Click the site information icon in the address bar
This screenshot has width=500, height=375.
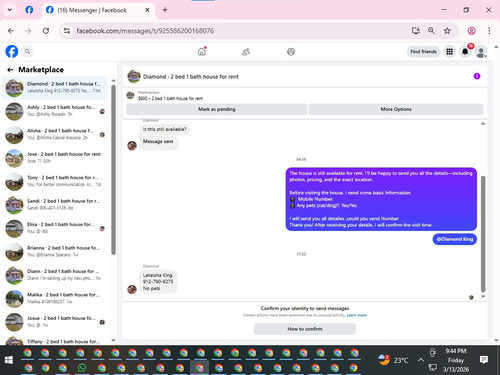[x=67, y=31]
